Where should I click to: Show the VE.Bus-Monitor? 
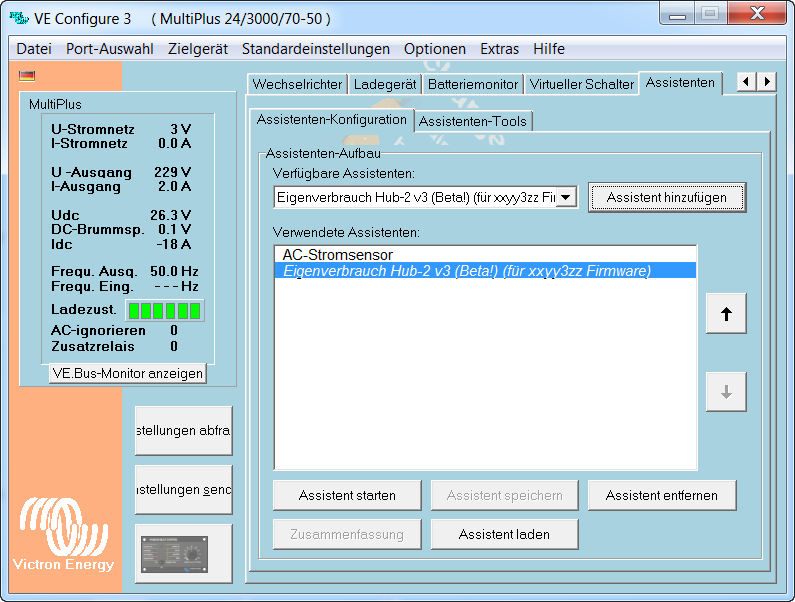(x=127, y=373)
